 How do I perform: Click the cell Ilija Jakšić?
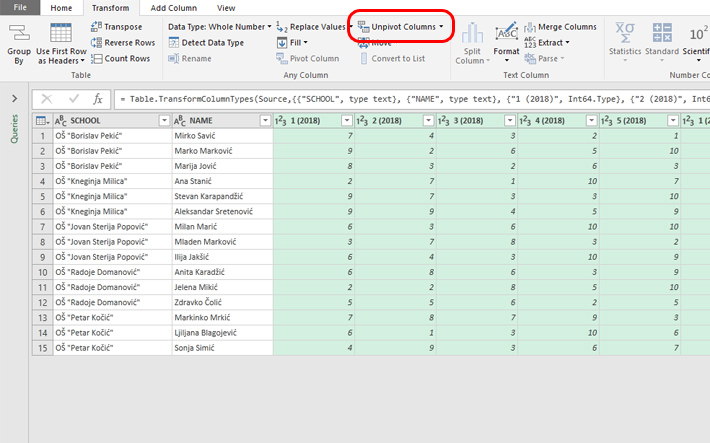pos(222,257)
